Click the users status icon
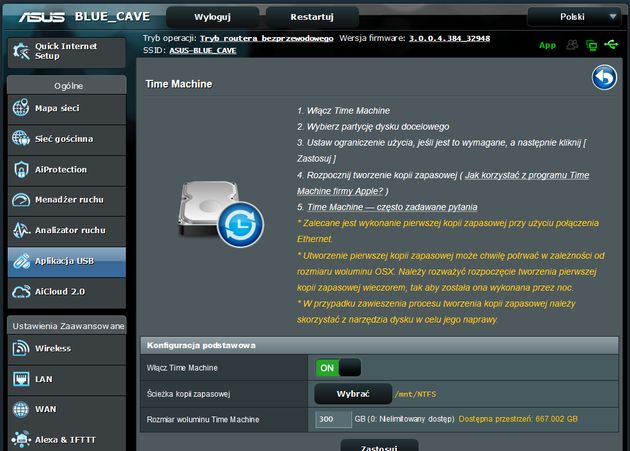Screen dimensions: 630x451 point(572,45)
